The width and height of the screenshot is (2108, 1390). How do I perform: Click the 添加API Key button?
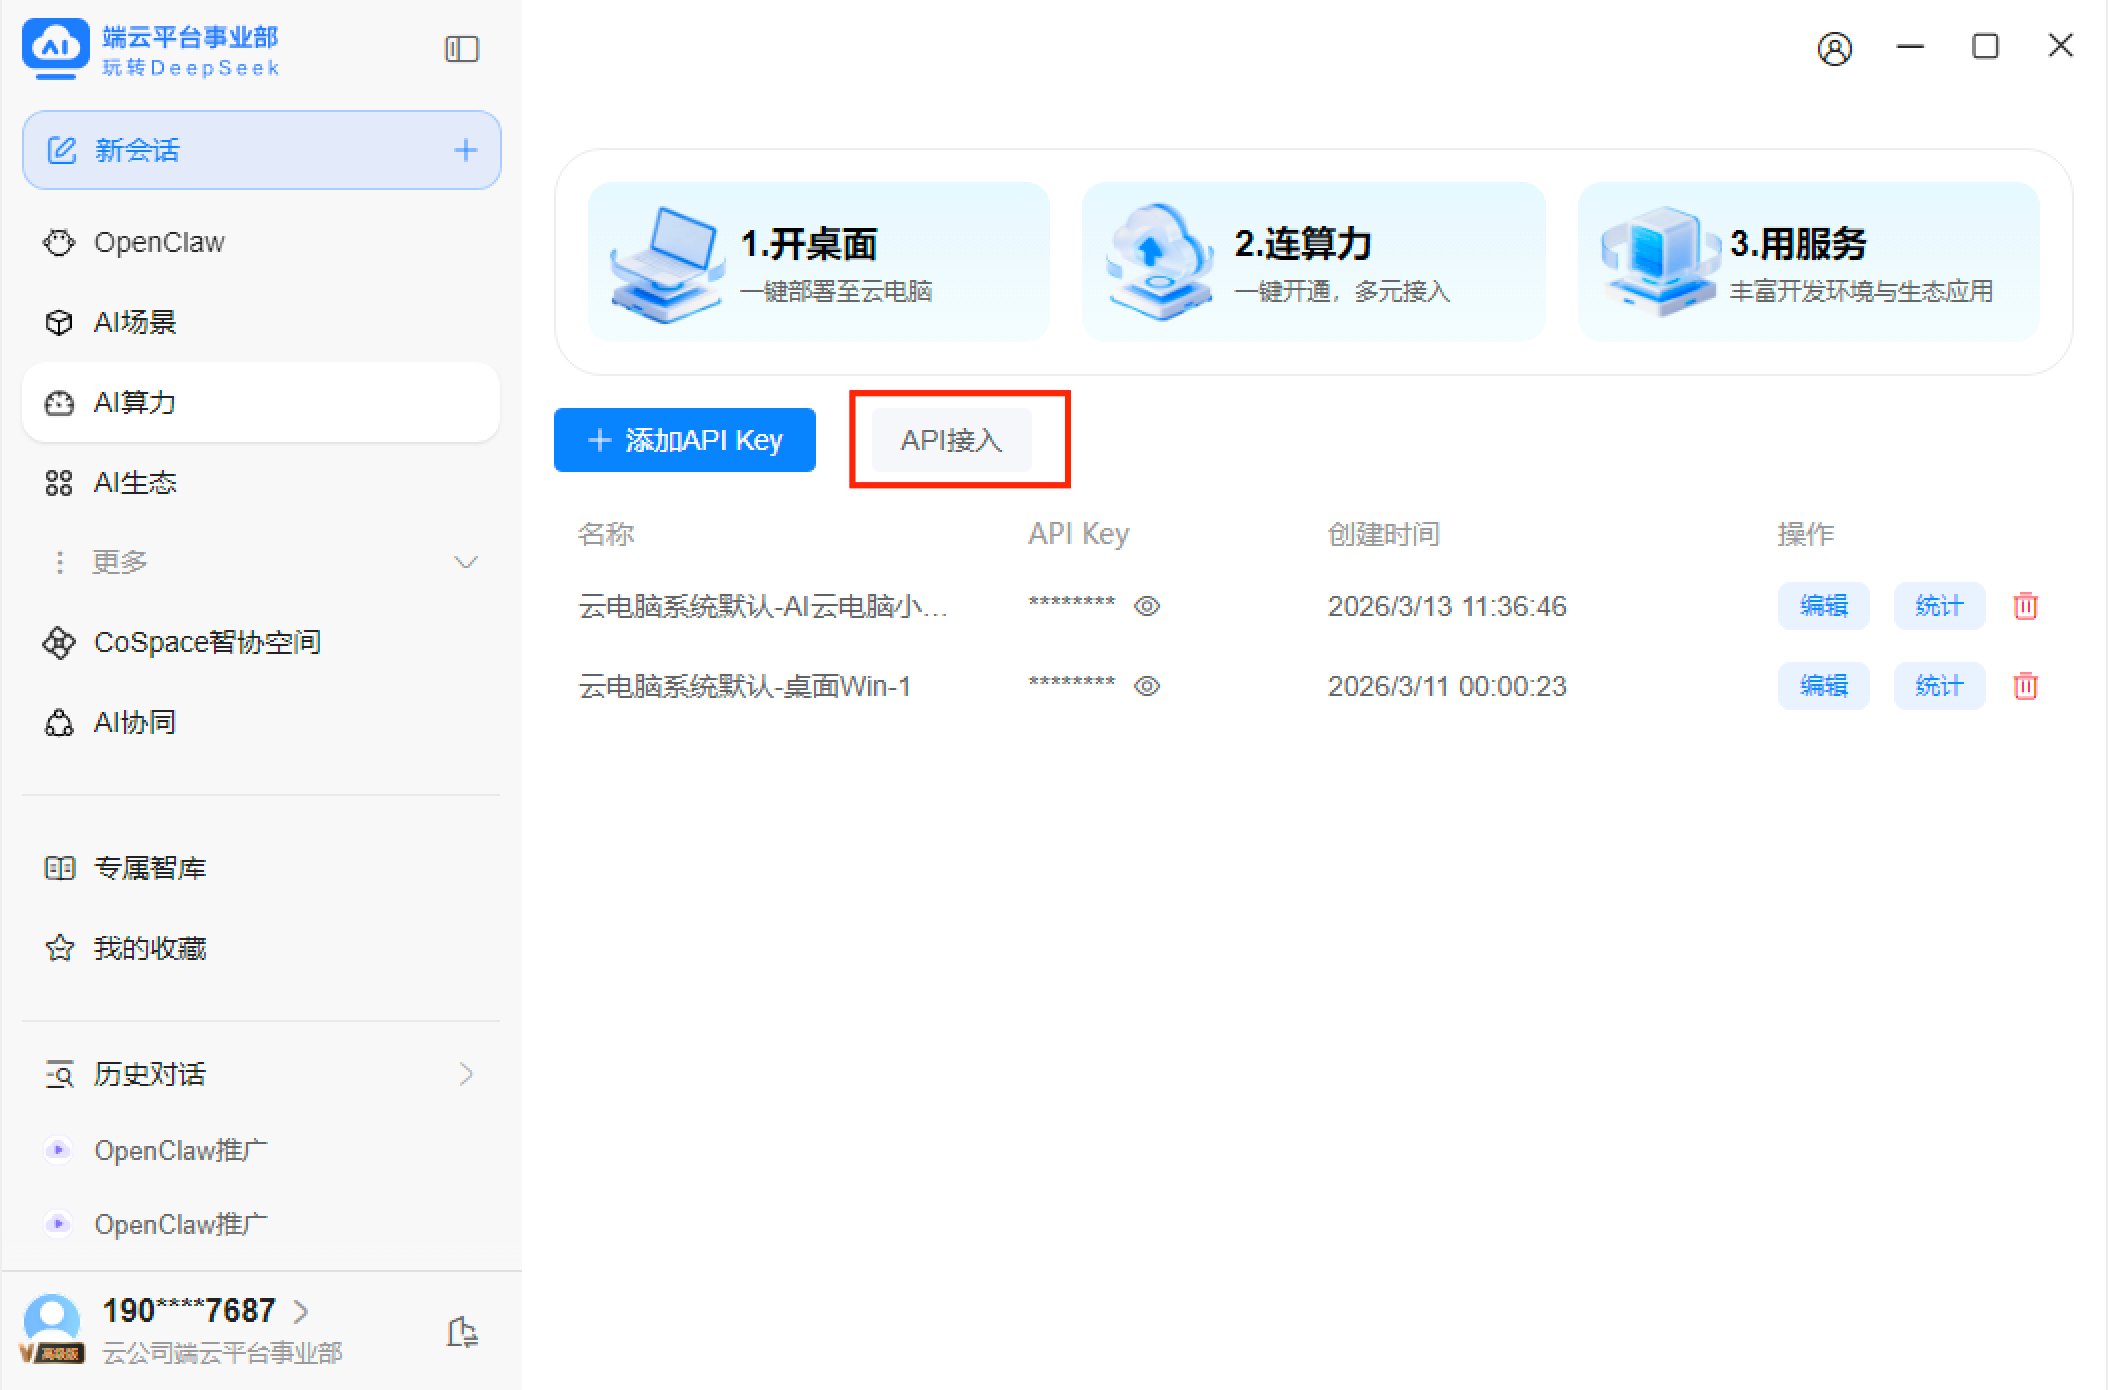click(685, 440)
